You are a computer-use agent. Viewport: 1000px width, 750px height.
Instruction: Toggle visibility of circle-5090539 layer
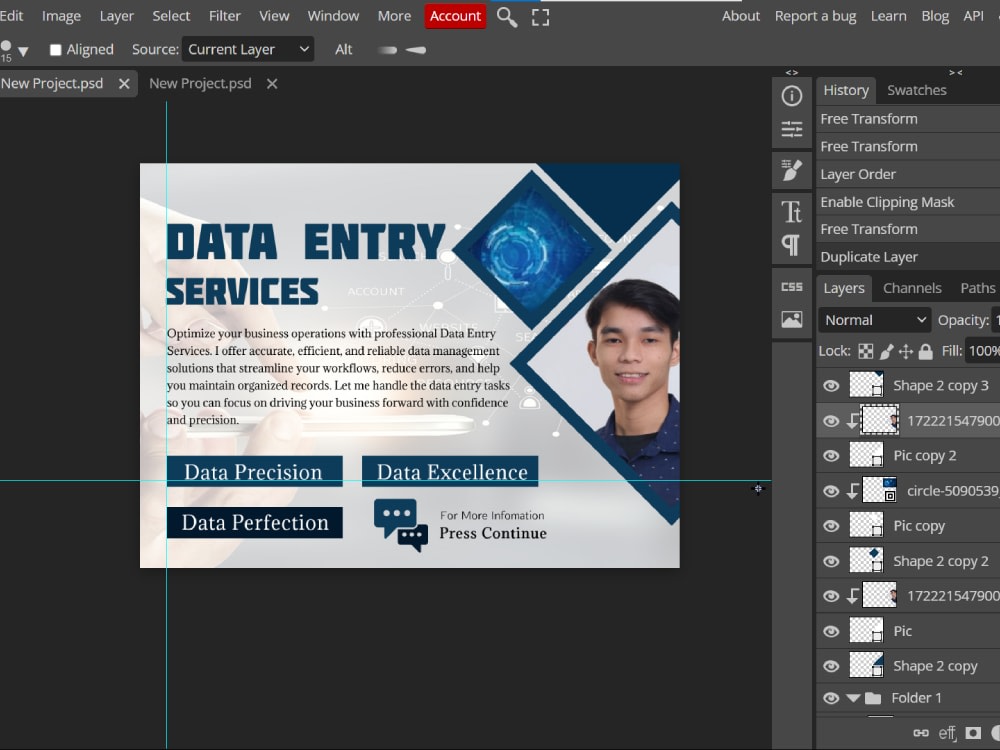point(831,491)
